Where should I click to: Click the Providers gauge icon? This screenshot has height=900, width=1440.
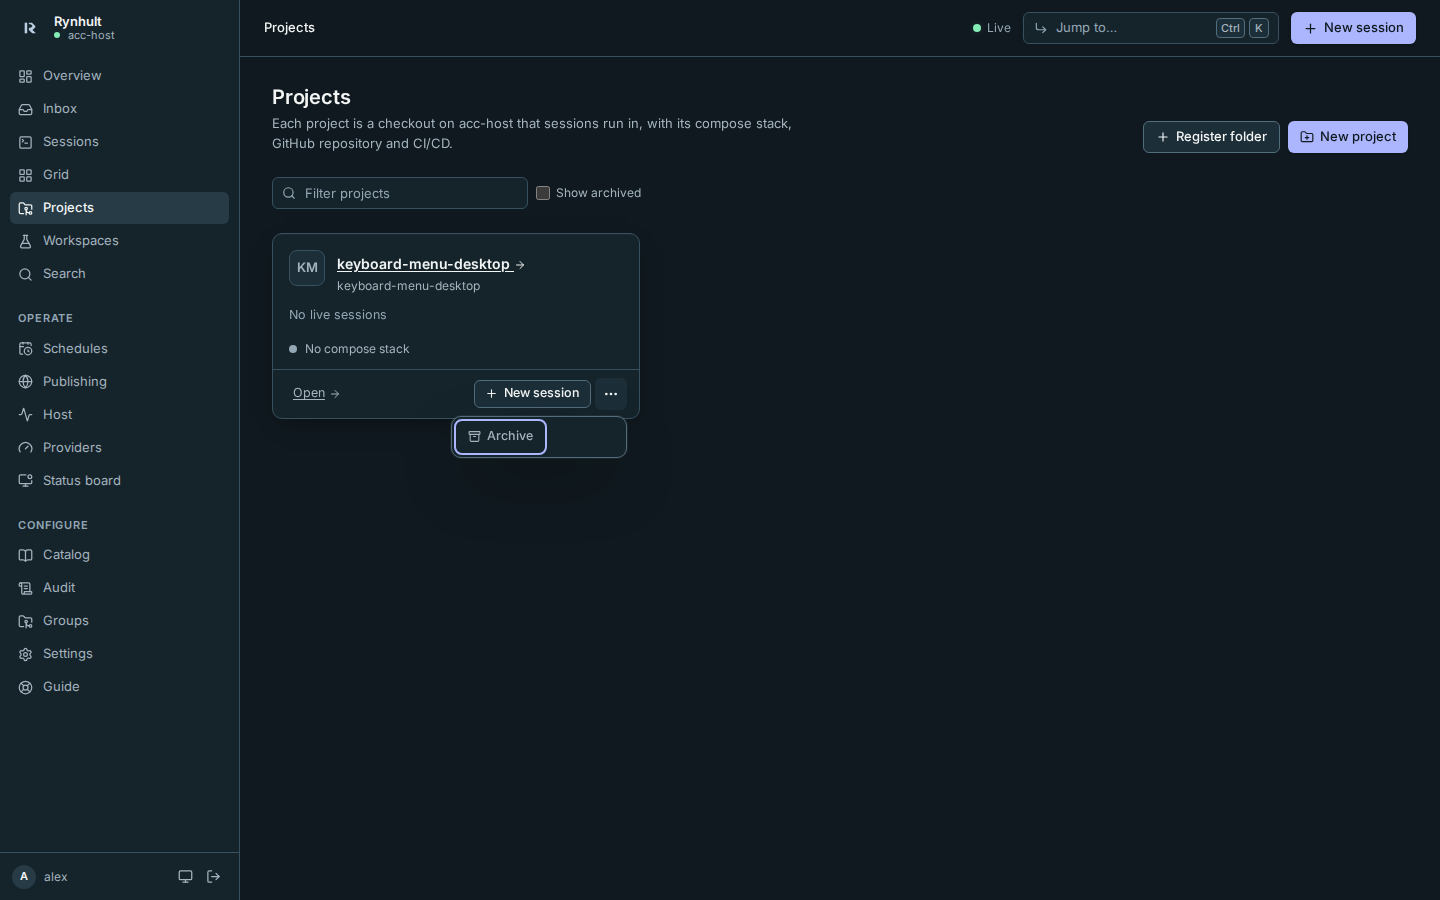(25, 448)
